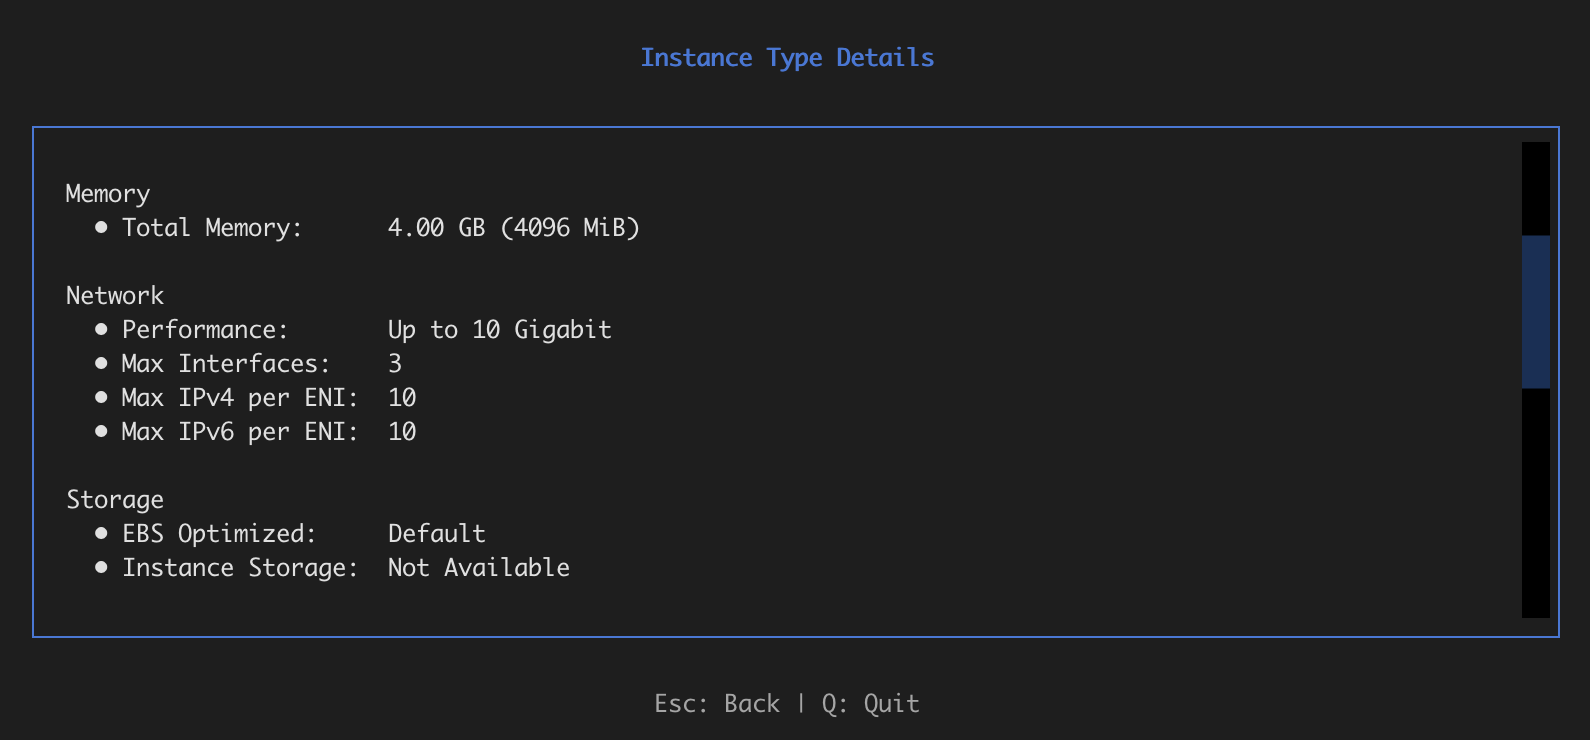
Task: Click the 'Esc: Back' hint
Action: coord(717,704)
